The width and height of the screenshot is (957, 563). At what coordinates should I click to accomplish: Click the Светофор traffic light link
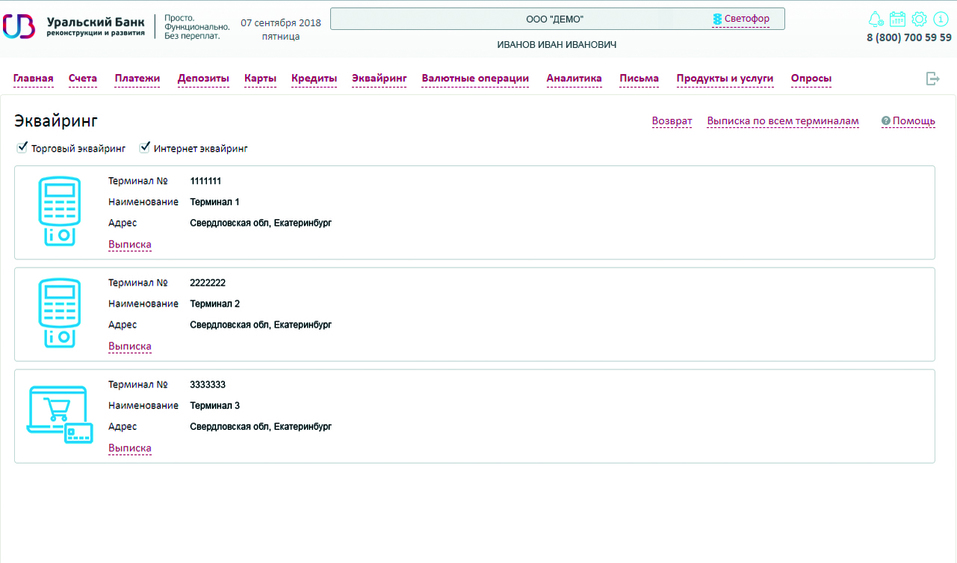pyautogui.click(x=746, y=19)
